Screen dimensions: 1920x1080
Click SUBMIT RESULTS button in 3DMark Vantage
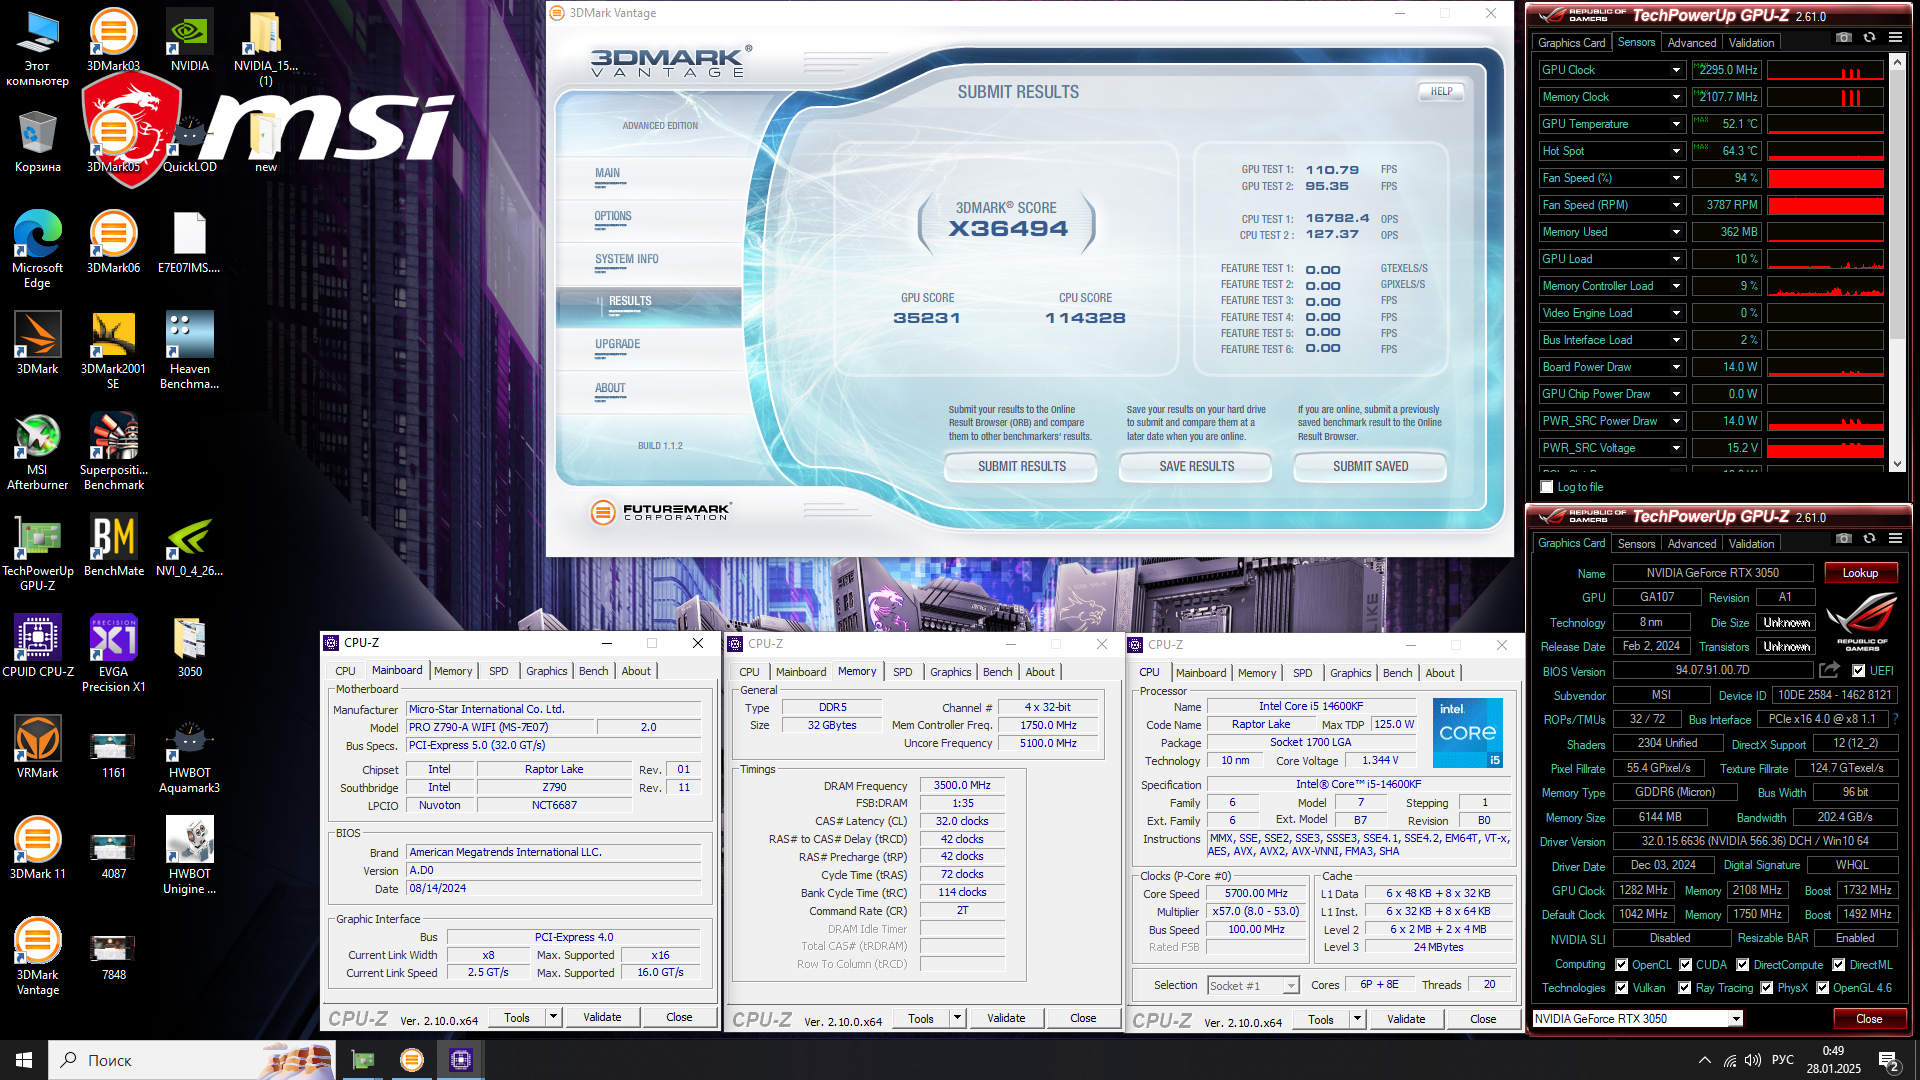(1021, 467)
